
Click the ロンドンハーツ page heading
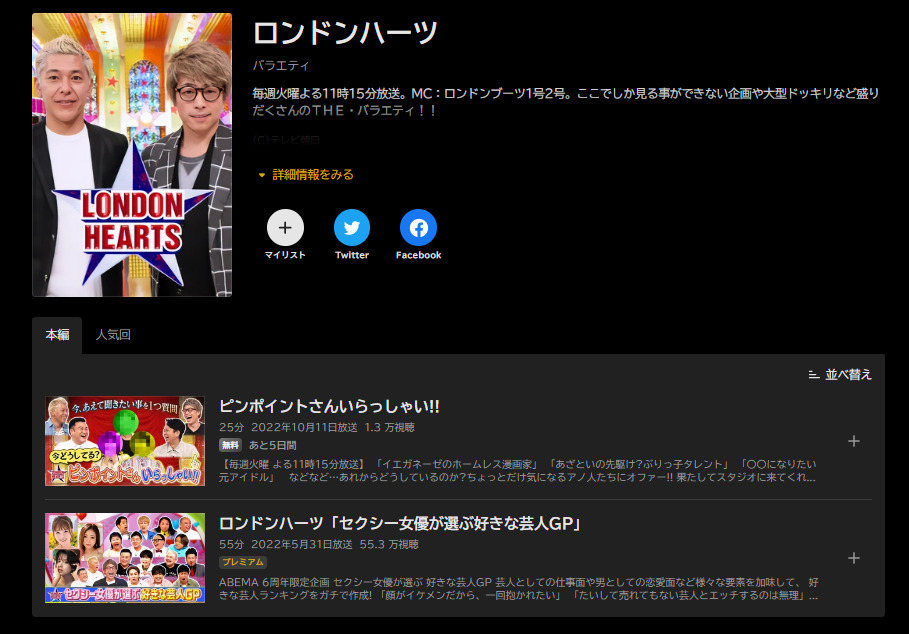click(345, 33)
